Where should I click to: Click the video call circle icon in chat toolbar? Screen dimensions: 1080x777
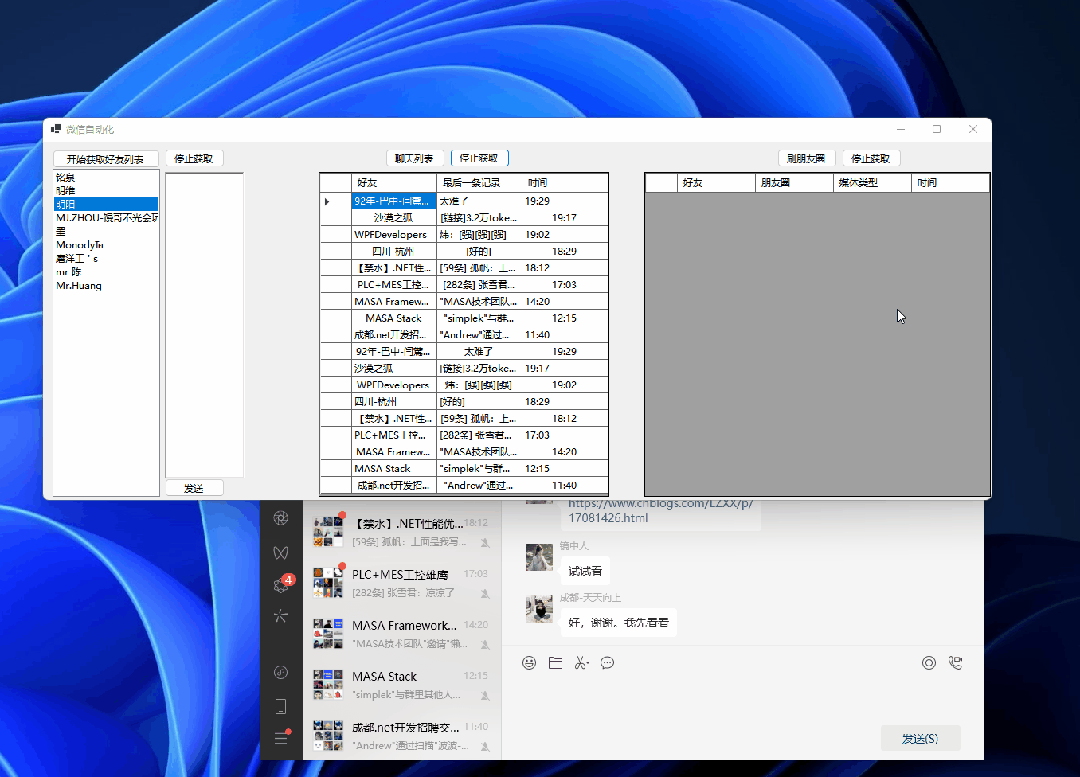[x=928, y=662]
